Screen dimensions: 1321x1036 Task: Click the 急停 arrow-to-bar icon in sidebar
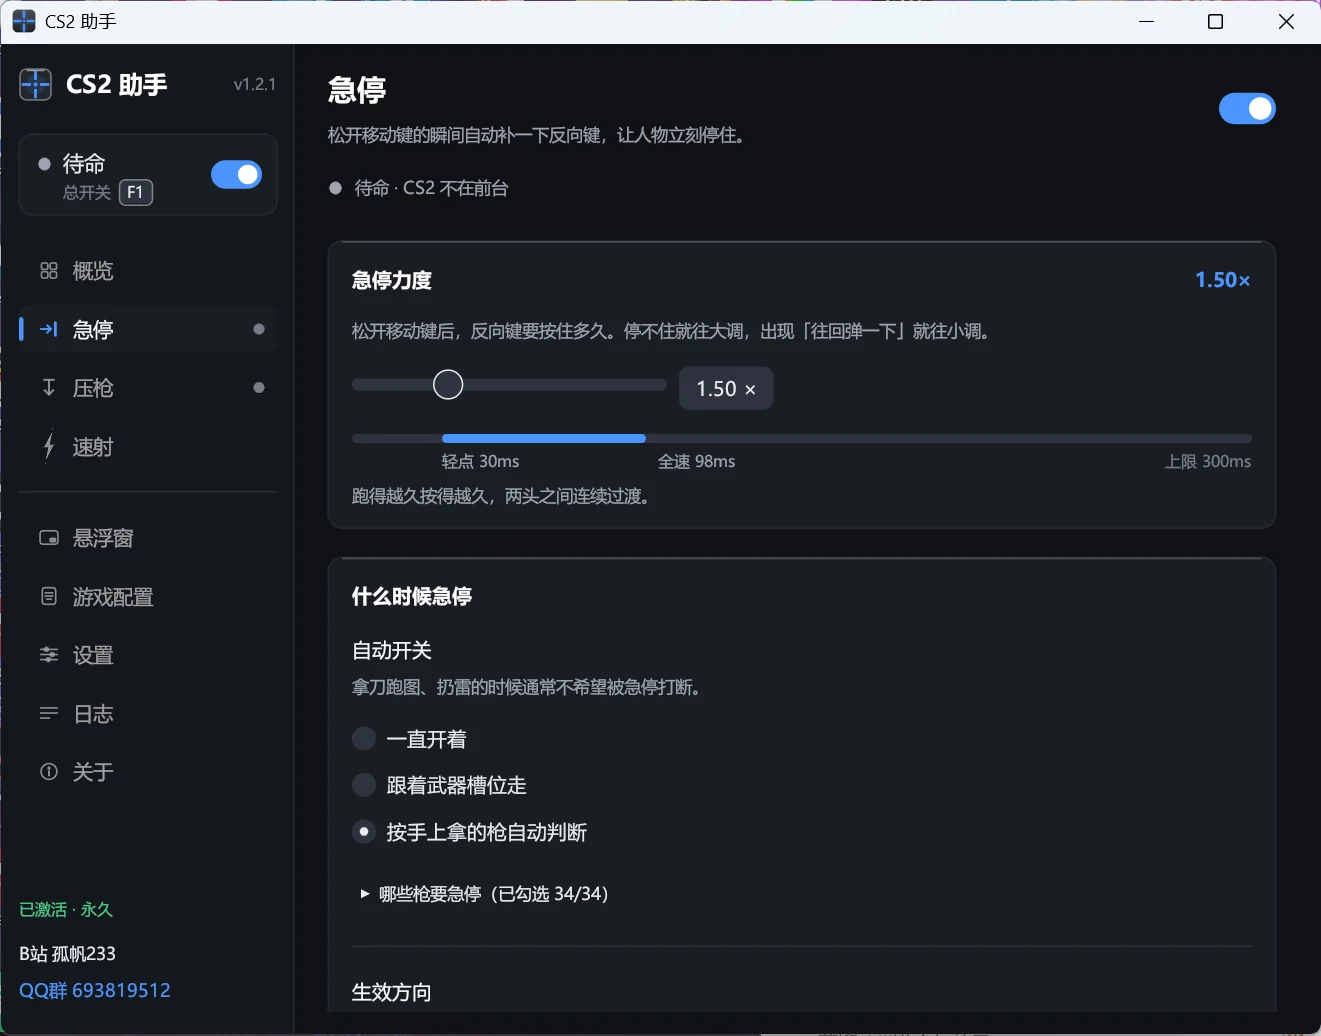click(48, 329)
